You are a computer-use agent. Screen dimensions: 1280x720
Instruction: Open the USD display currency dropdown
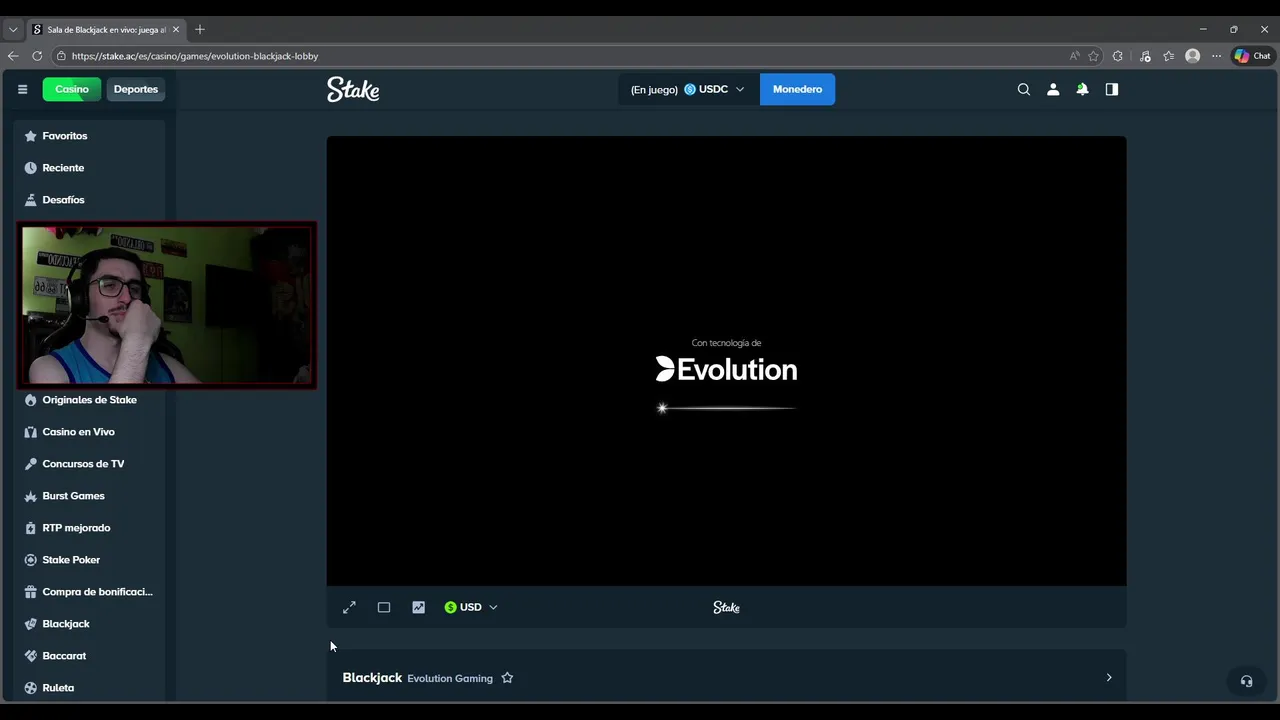click(x=471, y=607)
